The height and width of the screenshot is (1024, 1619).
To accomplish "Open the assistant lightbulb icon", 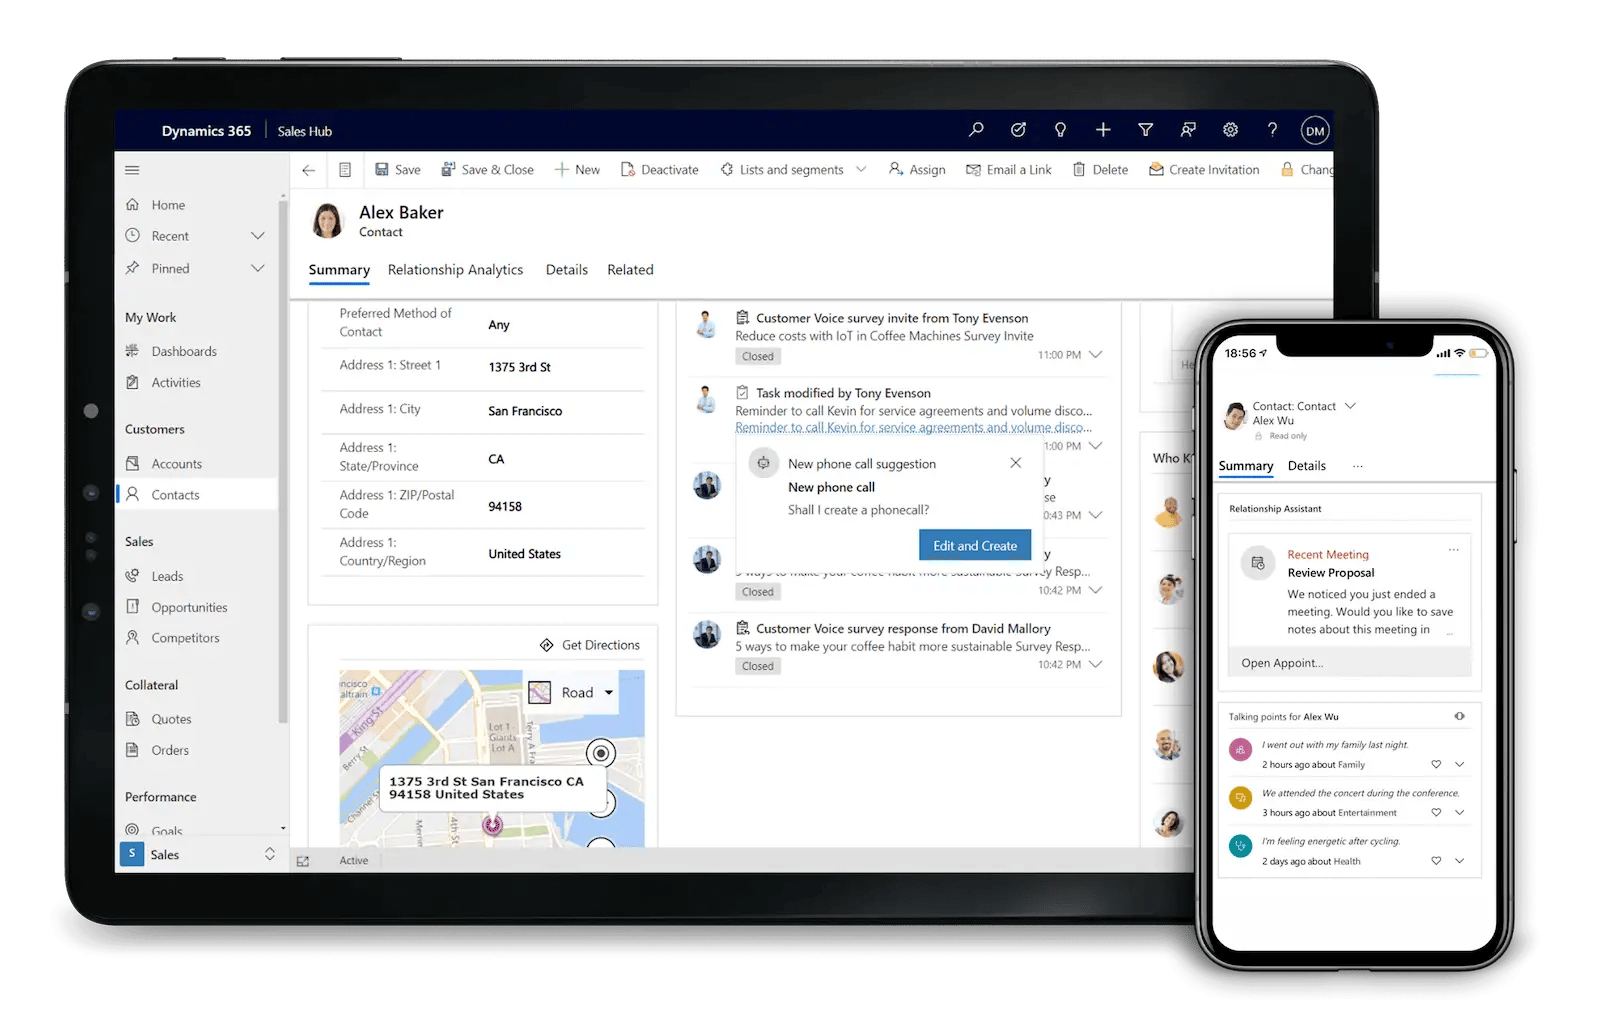I will [1060, 130].
